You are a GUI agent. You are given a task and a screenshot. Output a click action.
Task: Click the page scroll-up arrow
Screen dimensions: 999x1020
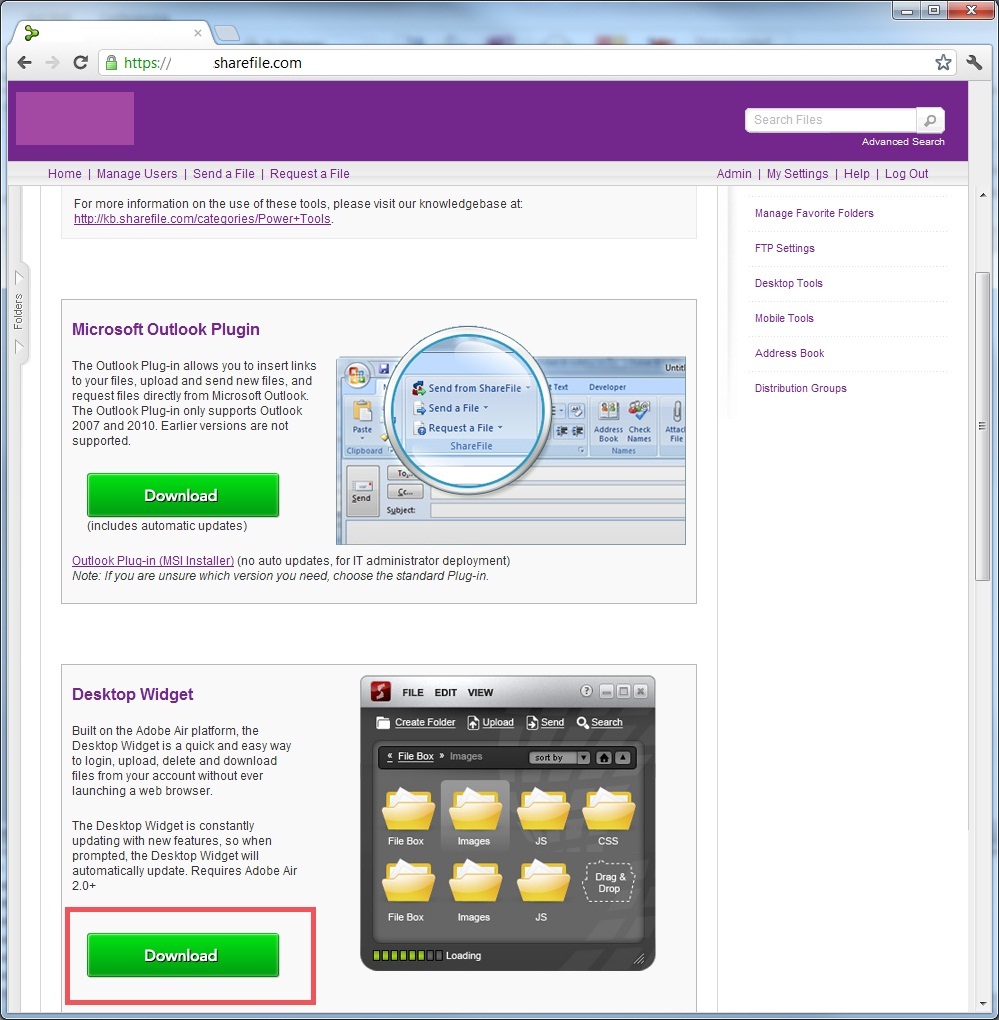coord(982,195)
